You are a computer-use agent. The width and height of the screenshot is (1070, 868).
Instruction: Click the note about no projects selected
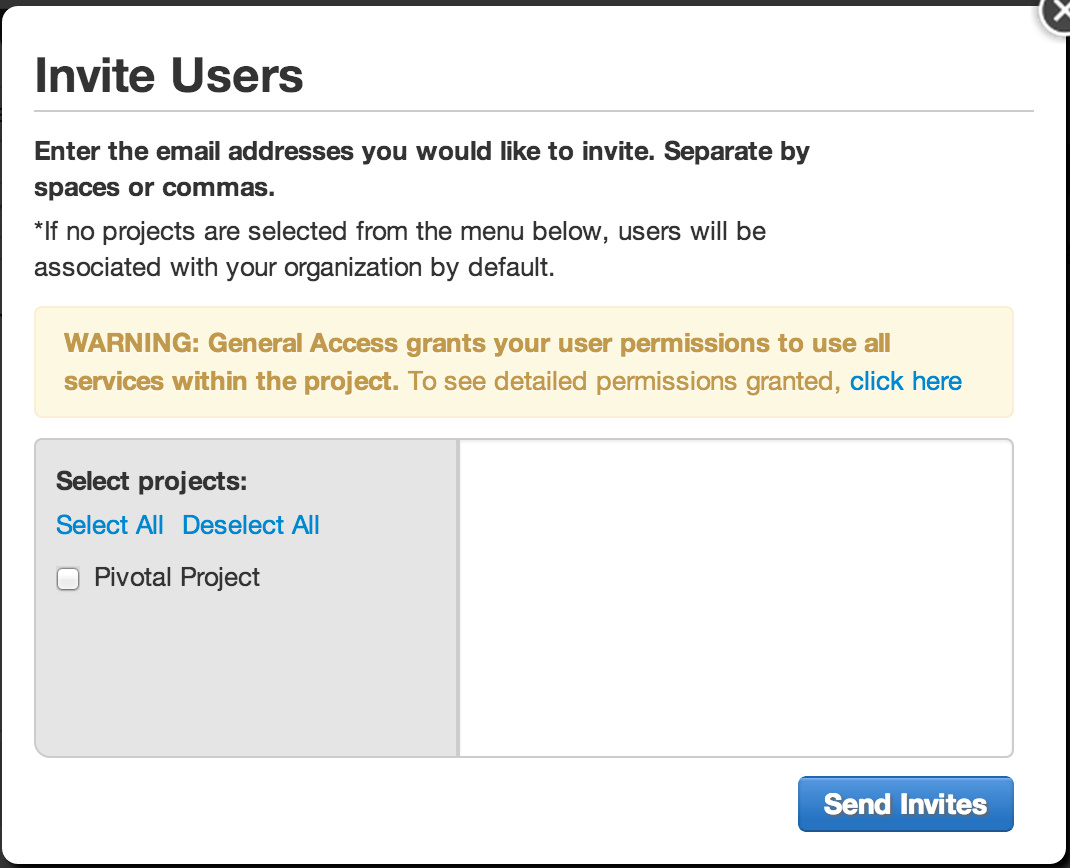pos(400,249)
